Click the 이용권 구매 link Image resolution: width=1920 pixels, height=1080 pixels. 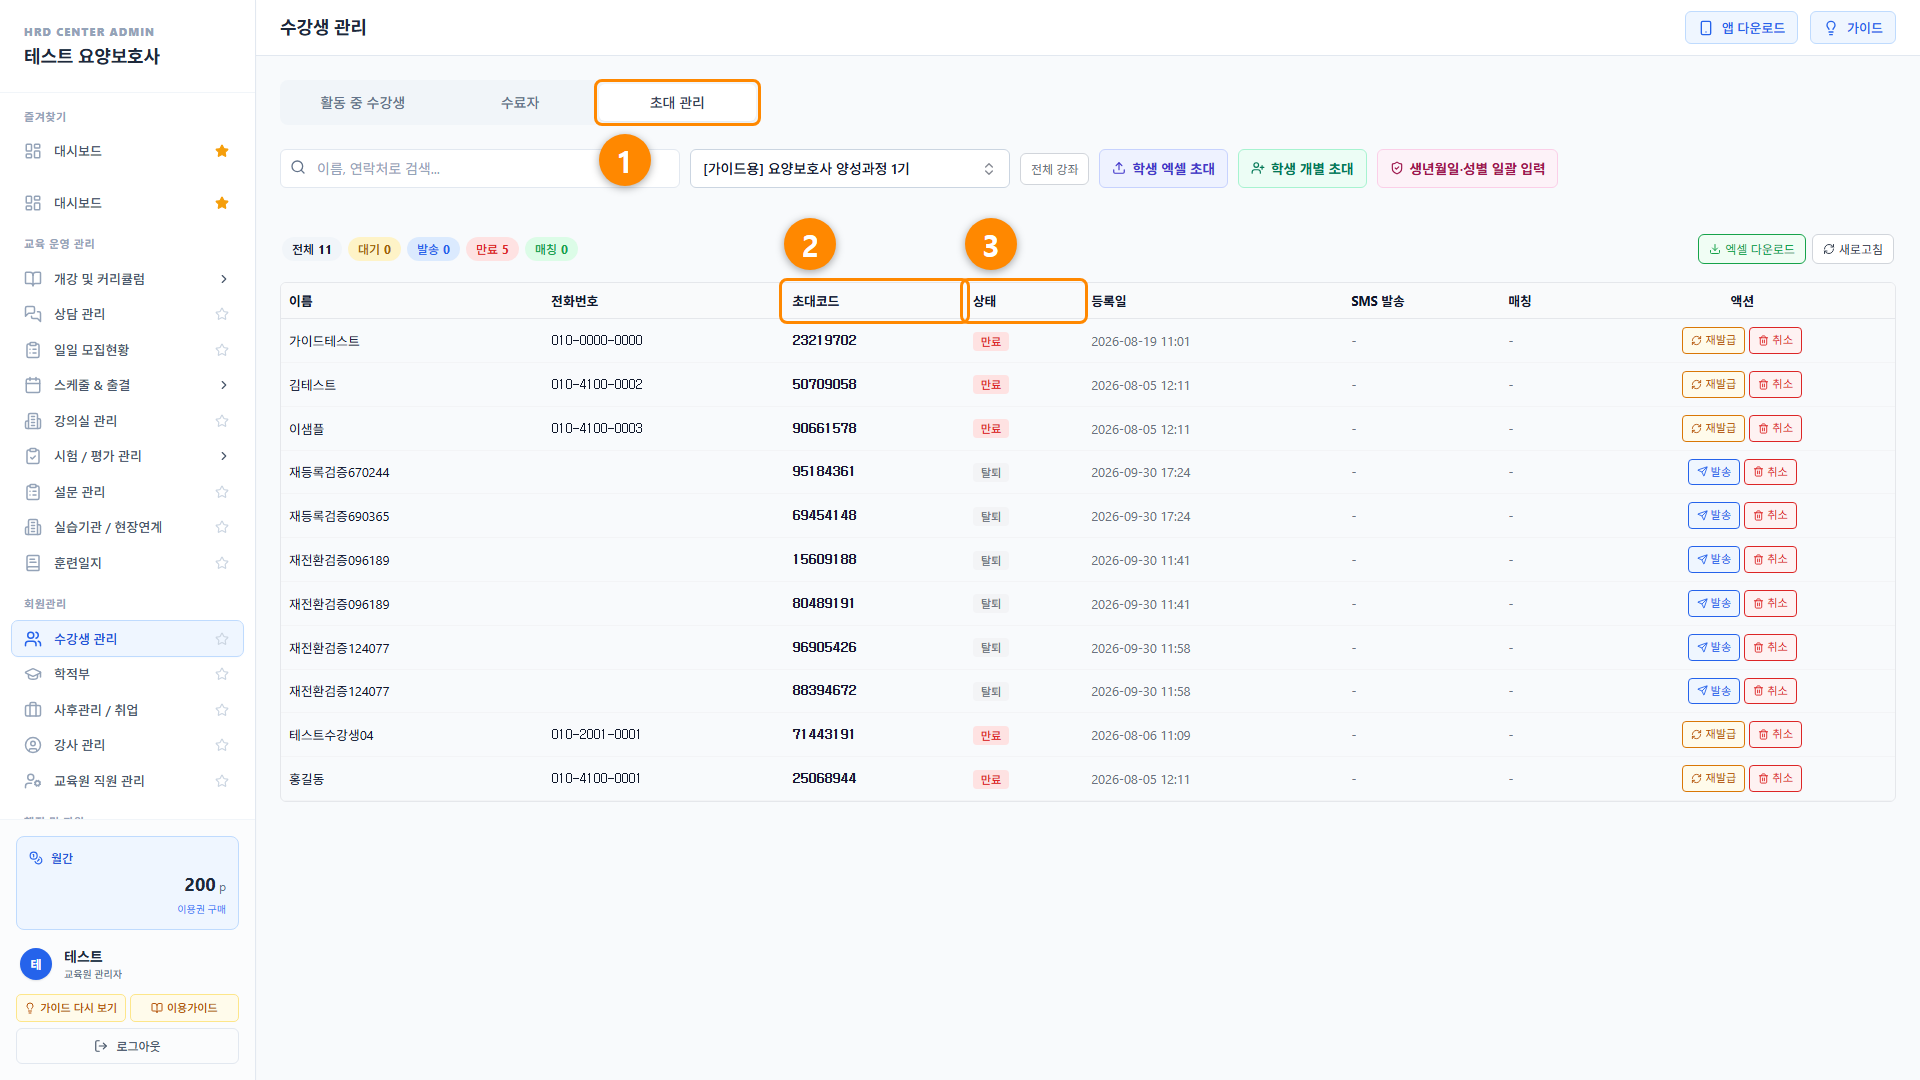coord(201,909)
